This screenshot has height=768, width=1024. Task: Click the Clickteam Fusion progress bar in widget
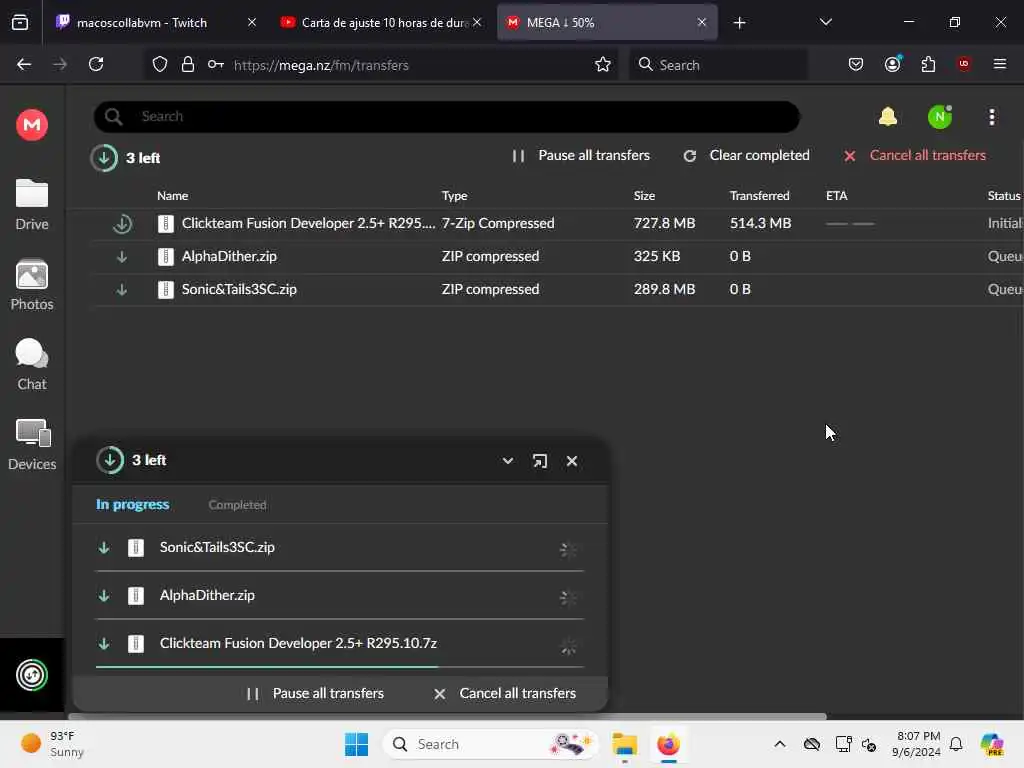(340, 667)
